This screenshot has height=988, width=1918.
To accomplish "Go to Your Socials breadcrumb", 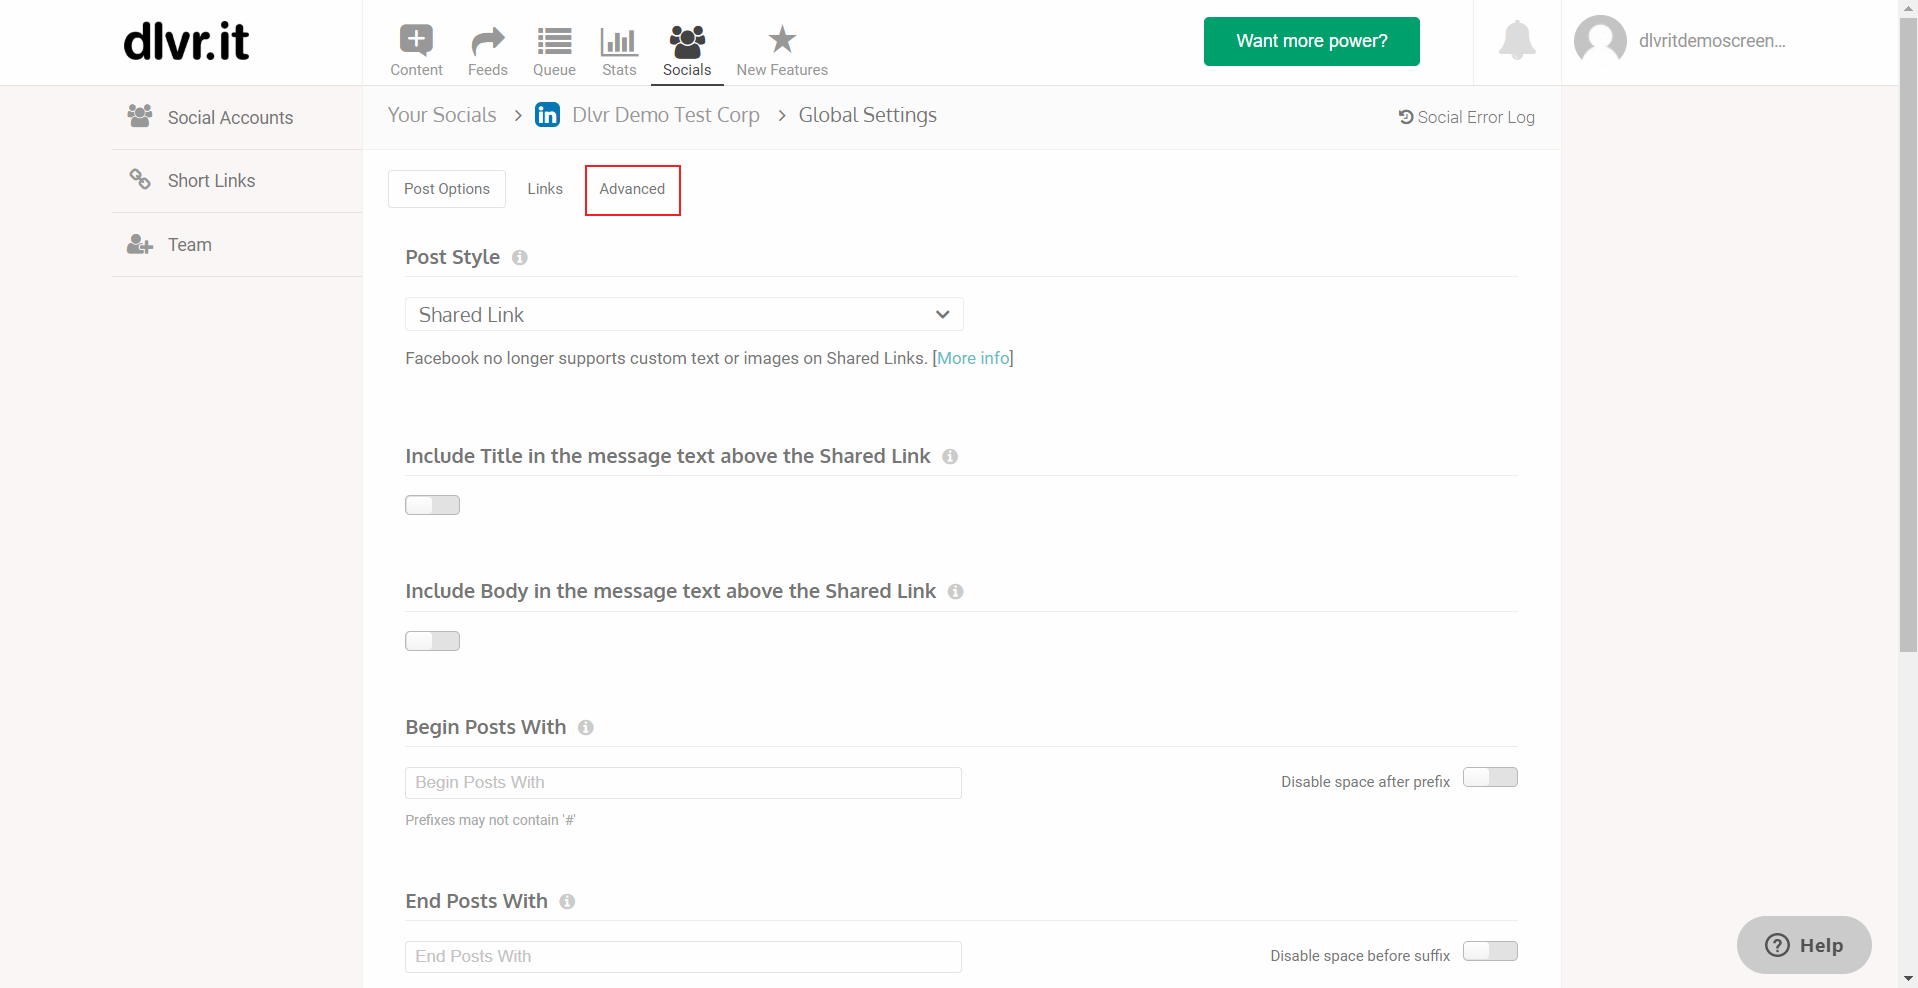I will [442, 115].
